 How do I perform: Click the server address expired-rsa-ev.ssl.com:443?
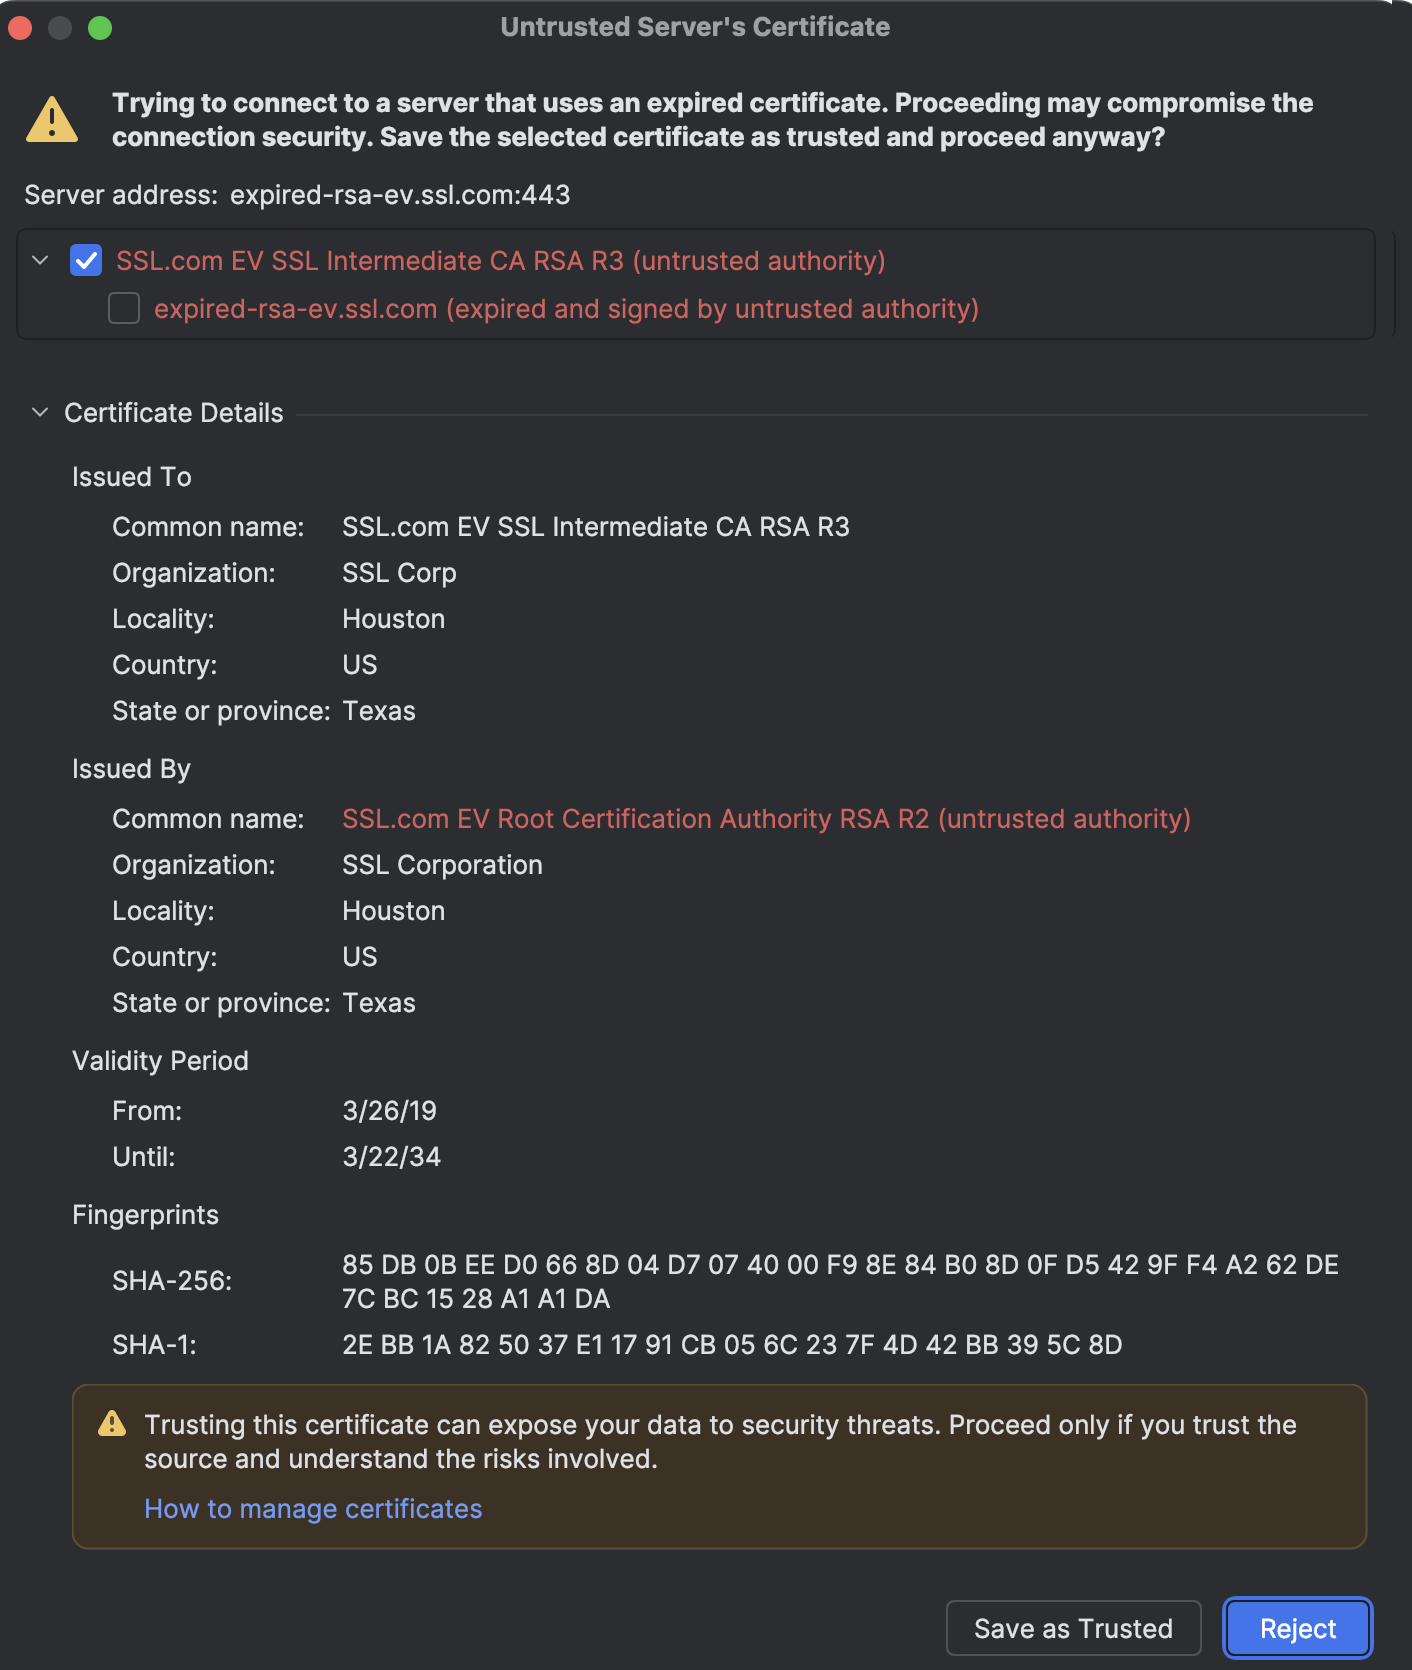(400, 195)
